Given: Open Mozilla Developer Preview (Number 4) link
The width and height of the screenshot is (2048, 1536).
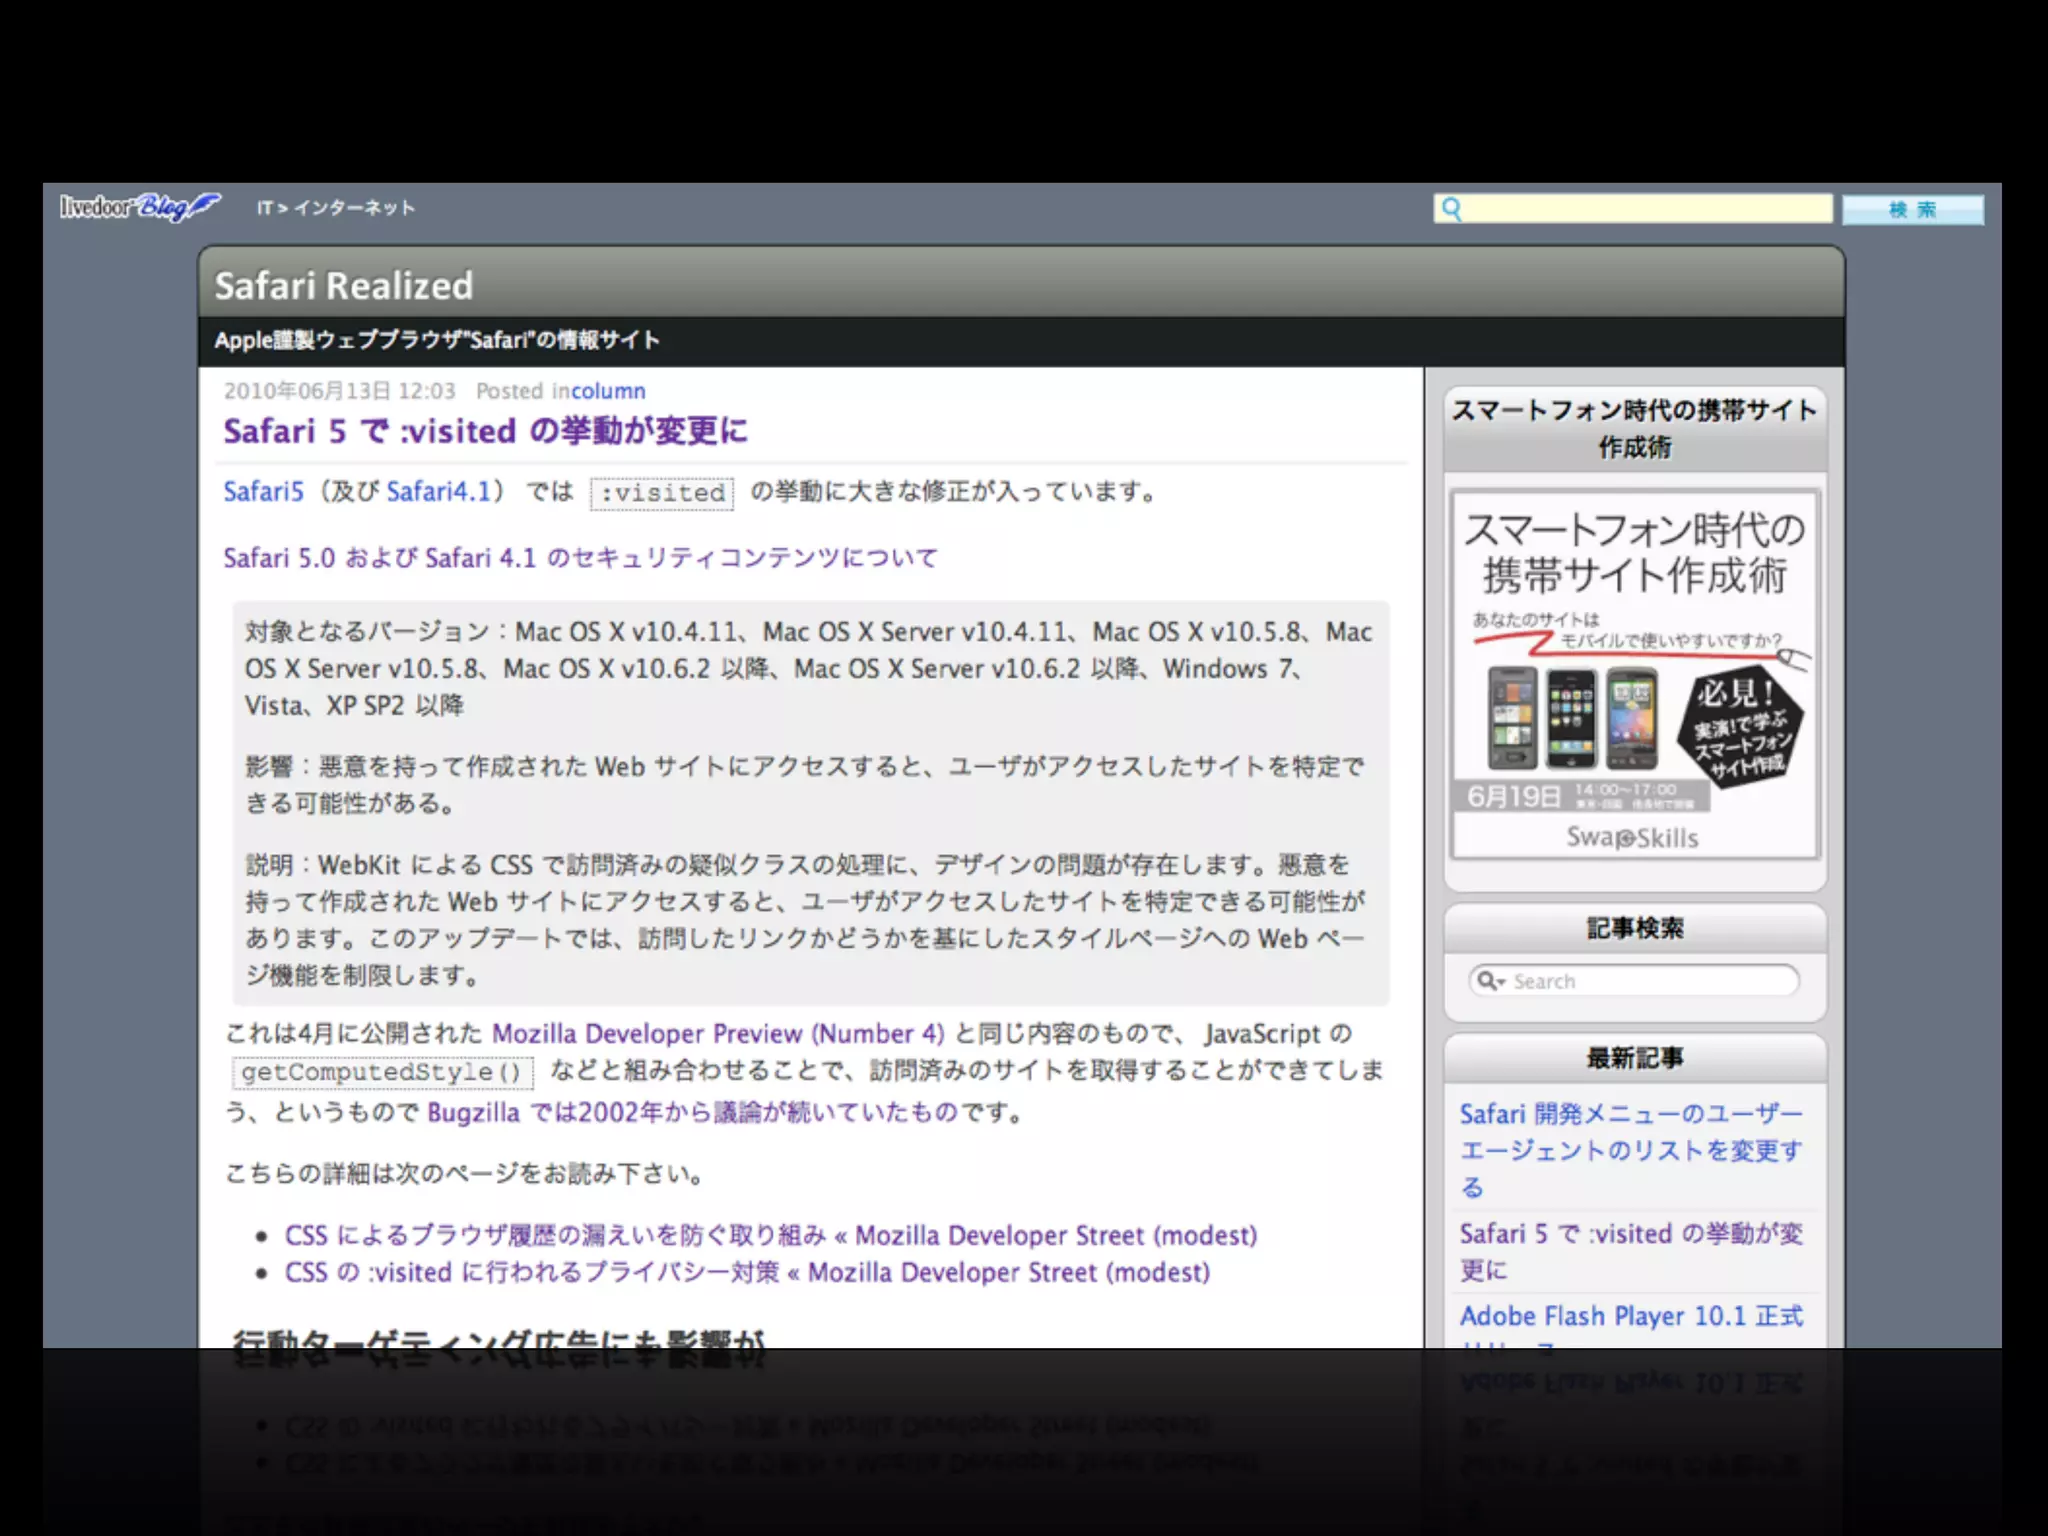Looking at the screenshot, I should (x=717, y=1034).
